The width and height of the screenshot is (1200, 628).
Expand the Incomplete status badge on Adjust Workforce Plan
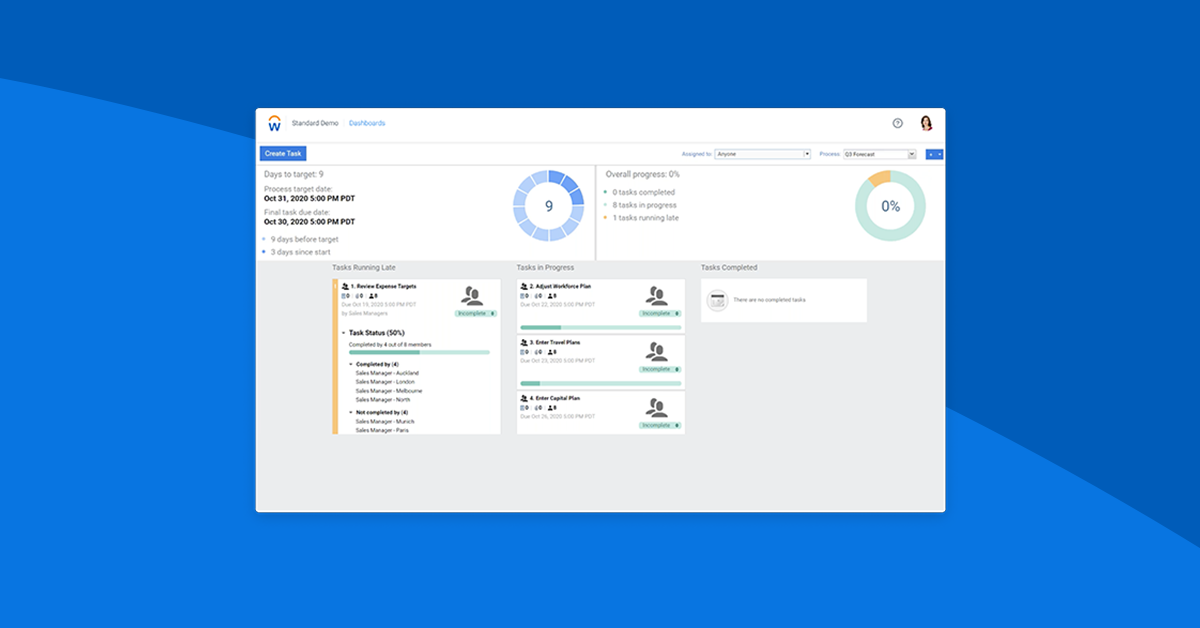point(659,313)
